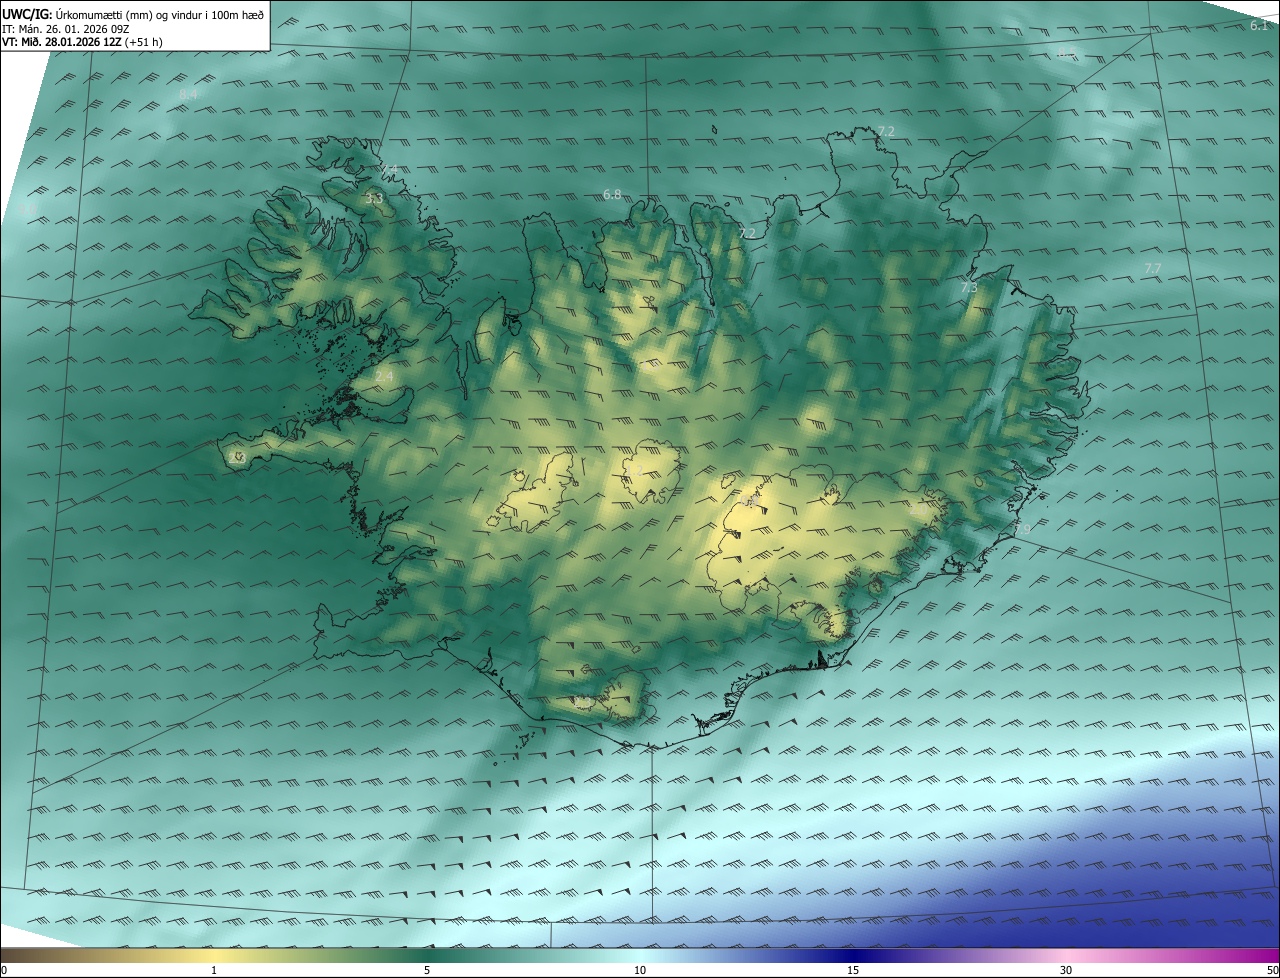Viewport: 1280px width, 978px height.
Task: Click the '7.7' value label on the map
Action: (x=1152, y=268)
